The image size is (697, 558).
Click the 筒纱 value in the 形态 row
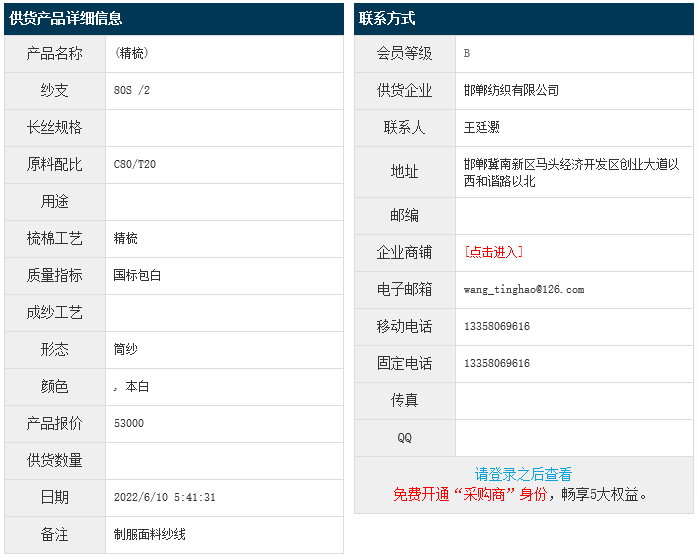tap(126, 349)
